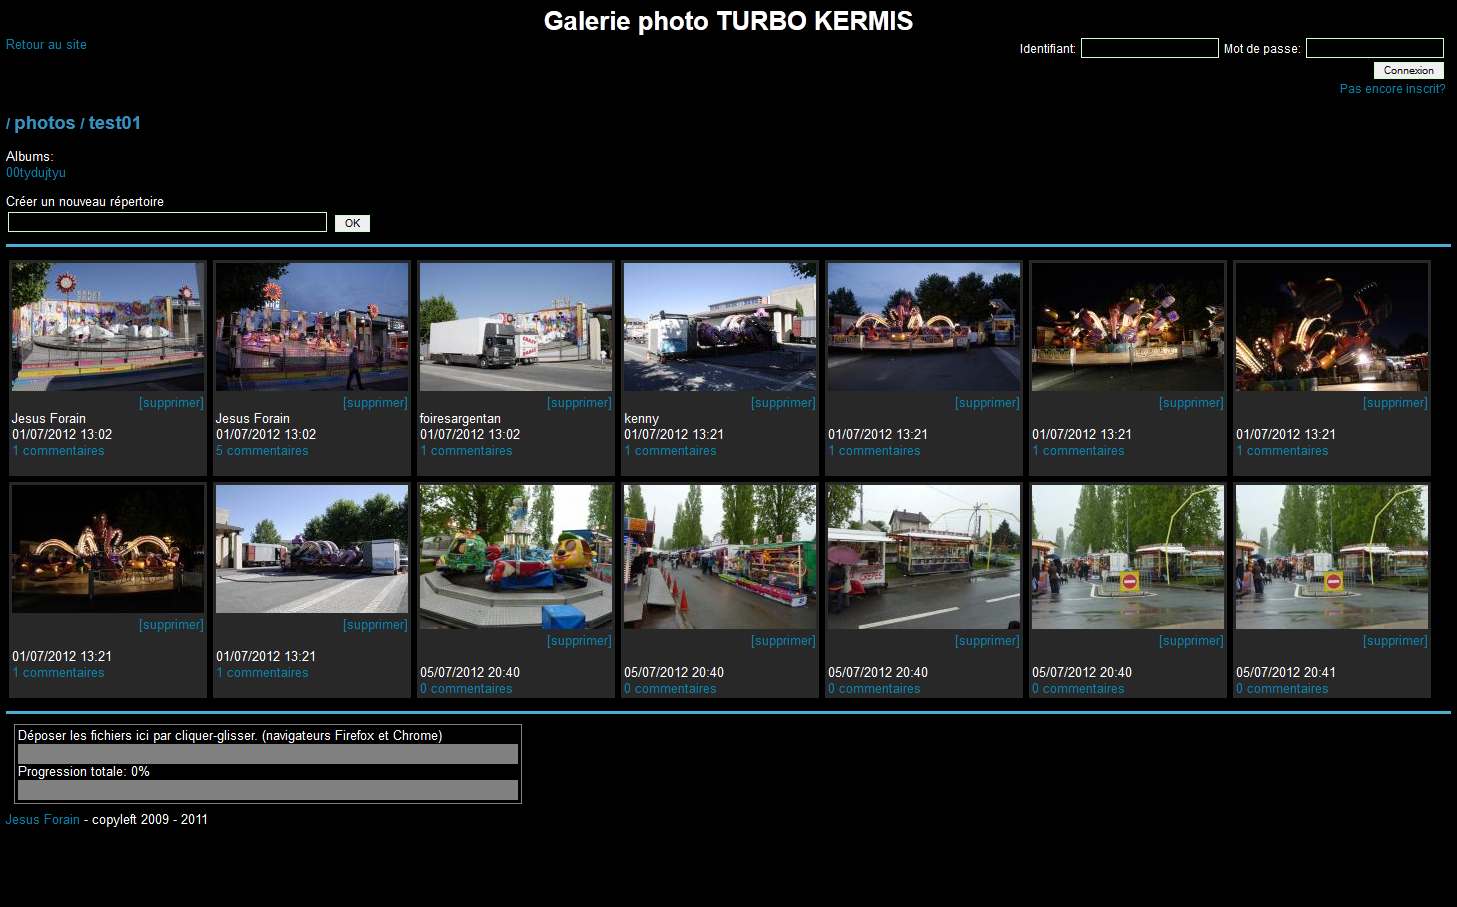Open first Jesus Forain carousel thumbnail

click(108, 327)
